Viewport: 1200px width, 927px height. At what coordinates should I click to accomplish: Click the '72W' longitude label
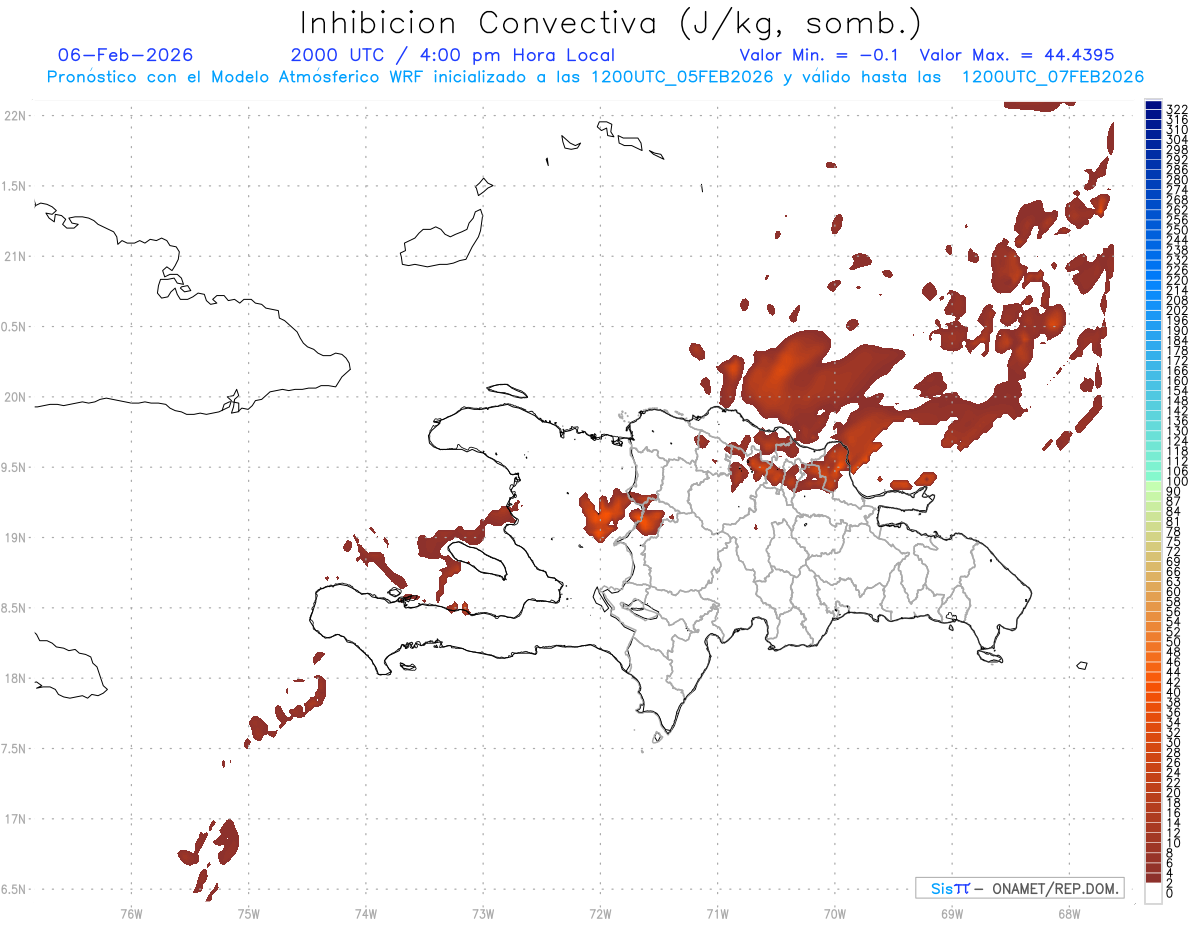click(x=600, y=912)
